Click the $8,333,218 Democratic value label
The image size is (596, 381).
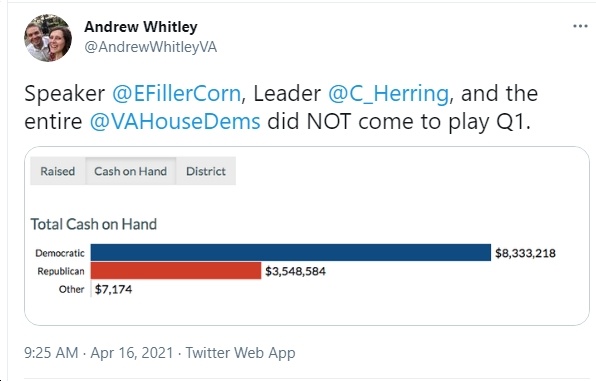[x=525, y=253]
